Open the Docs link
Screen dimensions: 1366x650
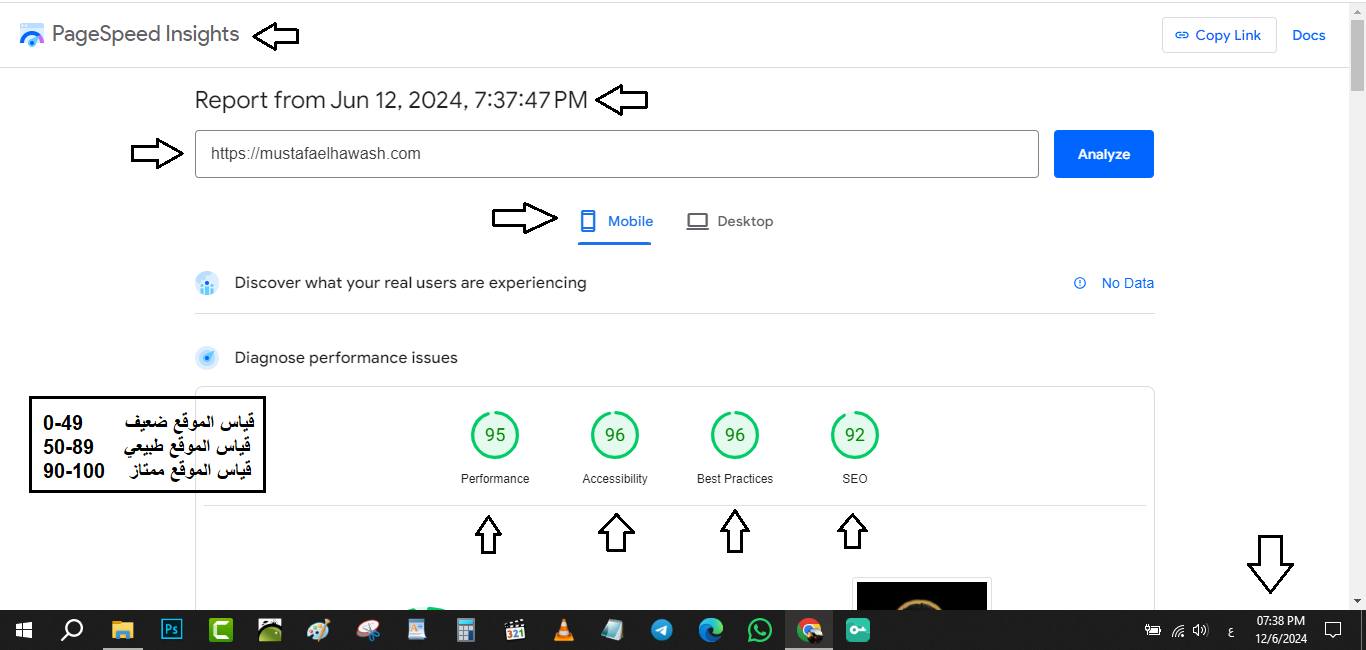click(1308, 35)
